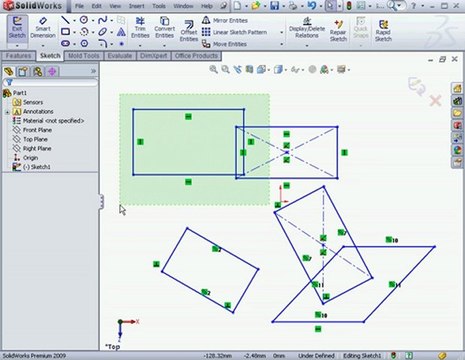
Task: Click the Undo arrow icon
Action: (x=312, y=6)
